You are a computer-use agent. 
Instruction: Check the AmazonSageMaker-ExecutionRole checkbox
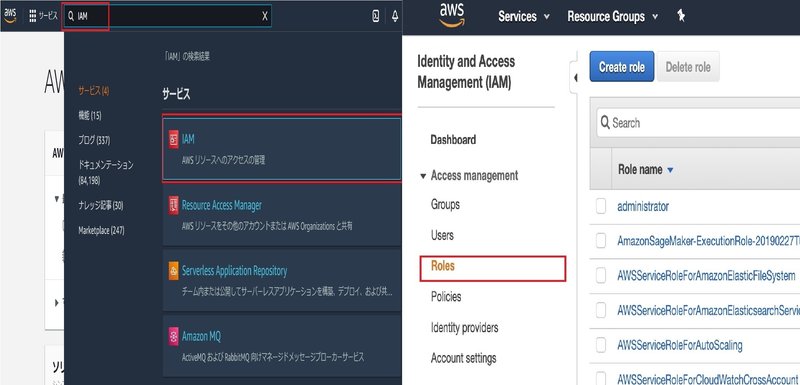tap(601, 241)
